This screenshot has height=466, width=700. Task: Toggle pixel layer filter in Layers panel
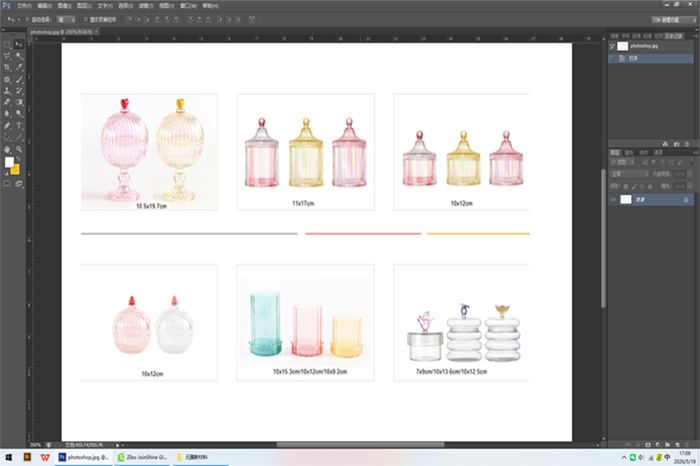tap(645, 162)
